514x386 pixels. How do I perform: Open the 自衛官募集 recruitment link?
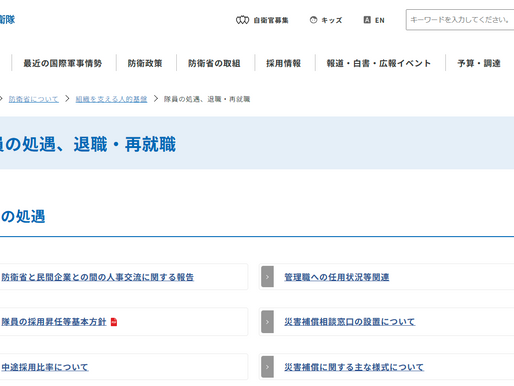(x=271, y=20)
